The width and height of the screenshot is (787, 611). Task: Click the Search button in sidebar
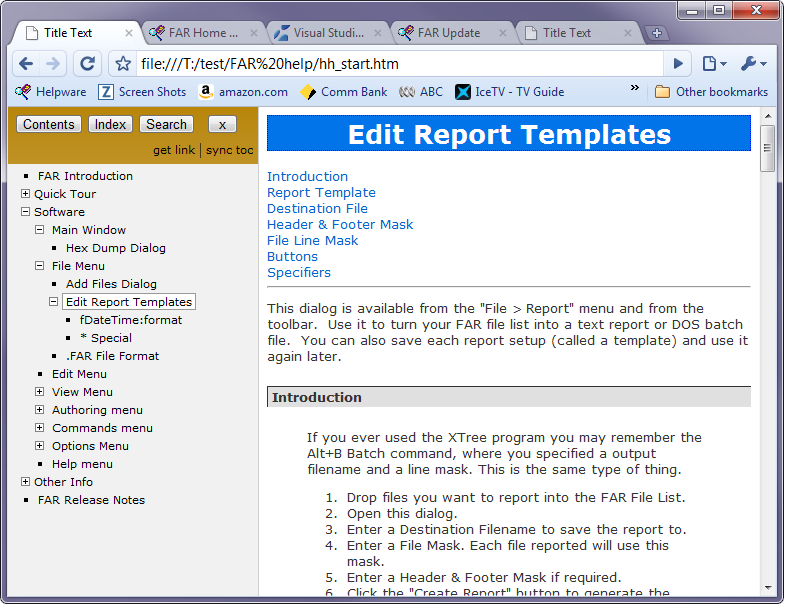[166, 125]
